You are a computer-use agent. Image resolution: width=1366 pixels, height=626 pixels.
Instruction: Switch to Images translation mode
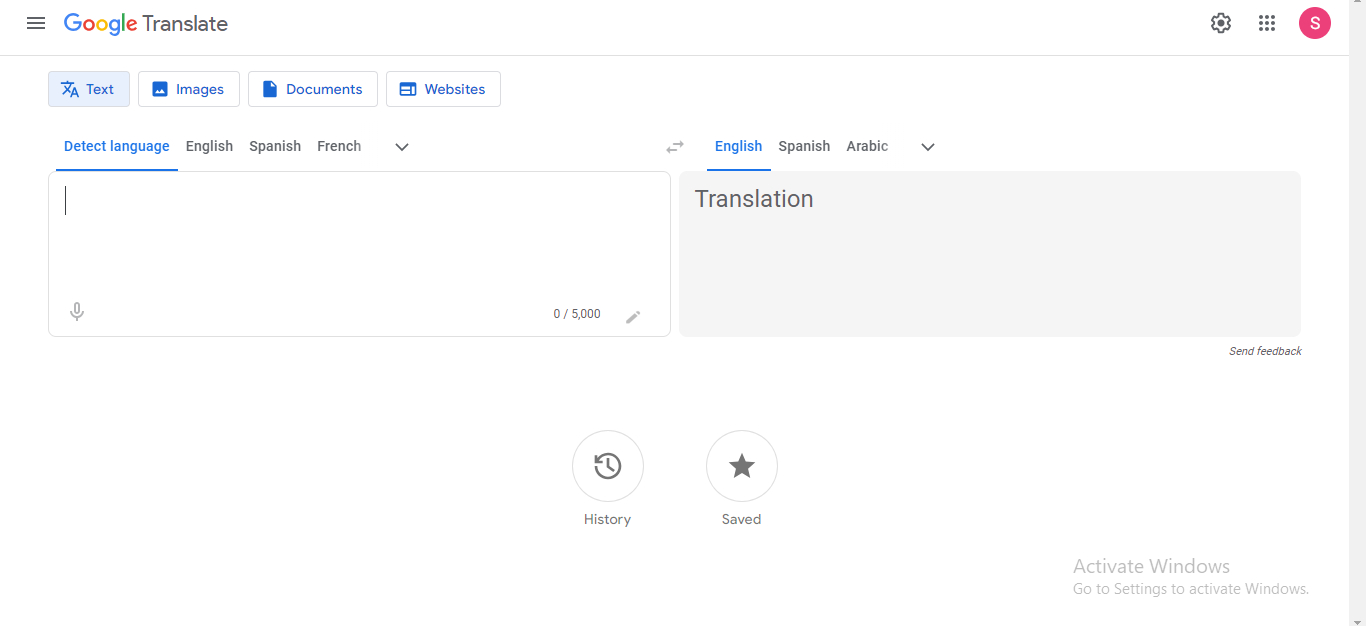[x=189, y=89]
